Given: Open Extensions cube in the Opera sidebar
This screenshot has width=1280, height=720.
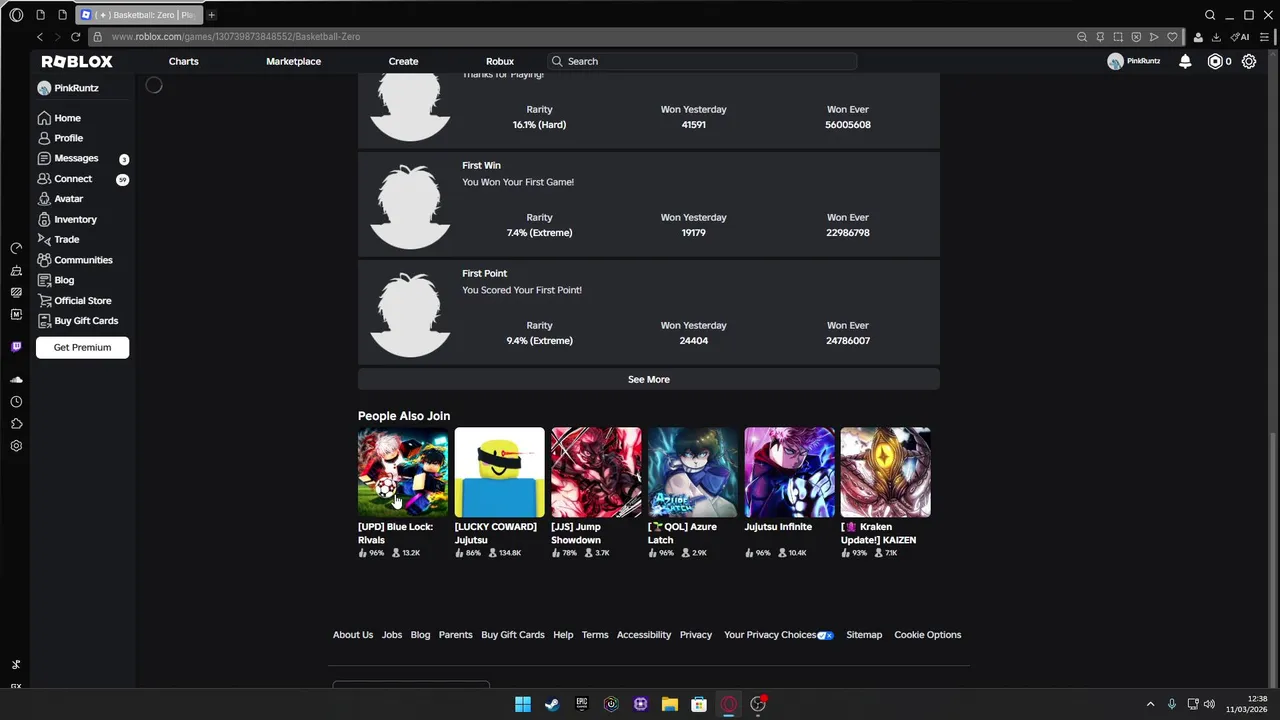Looking at the screenshot, I should point(16,424).
